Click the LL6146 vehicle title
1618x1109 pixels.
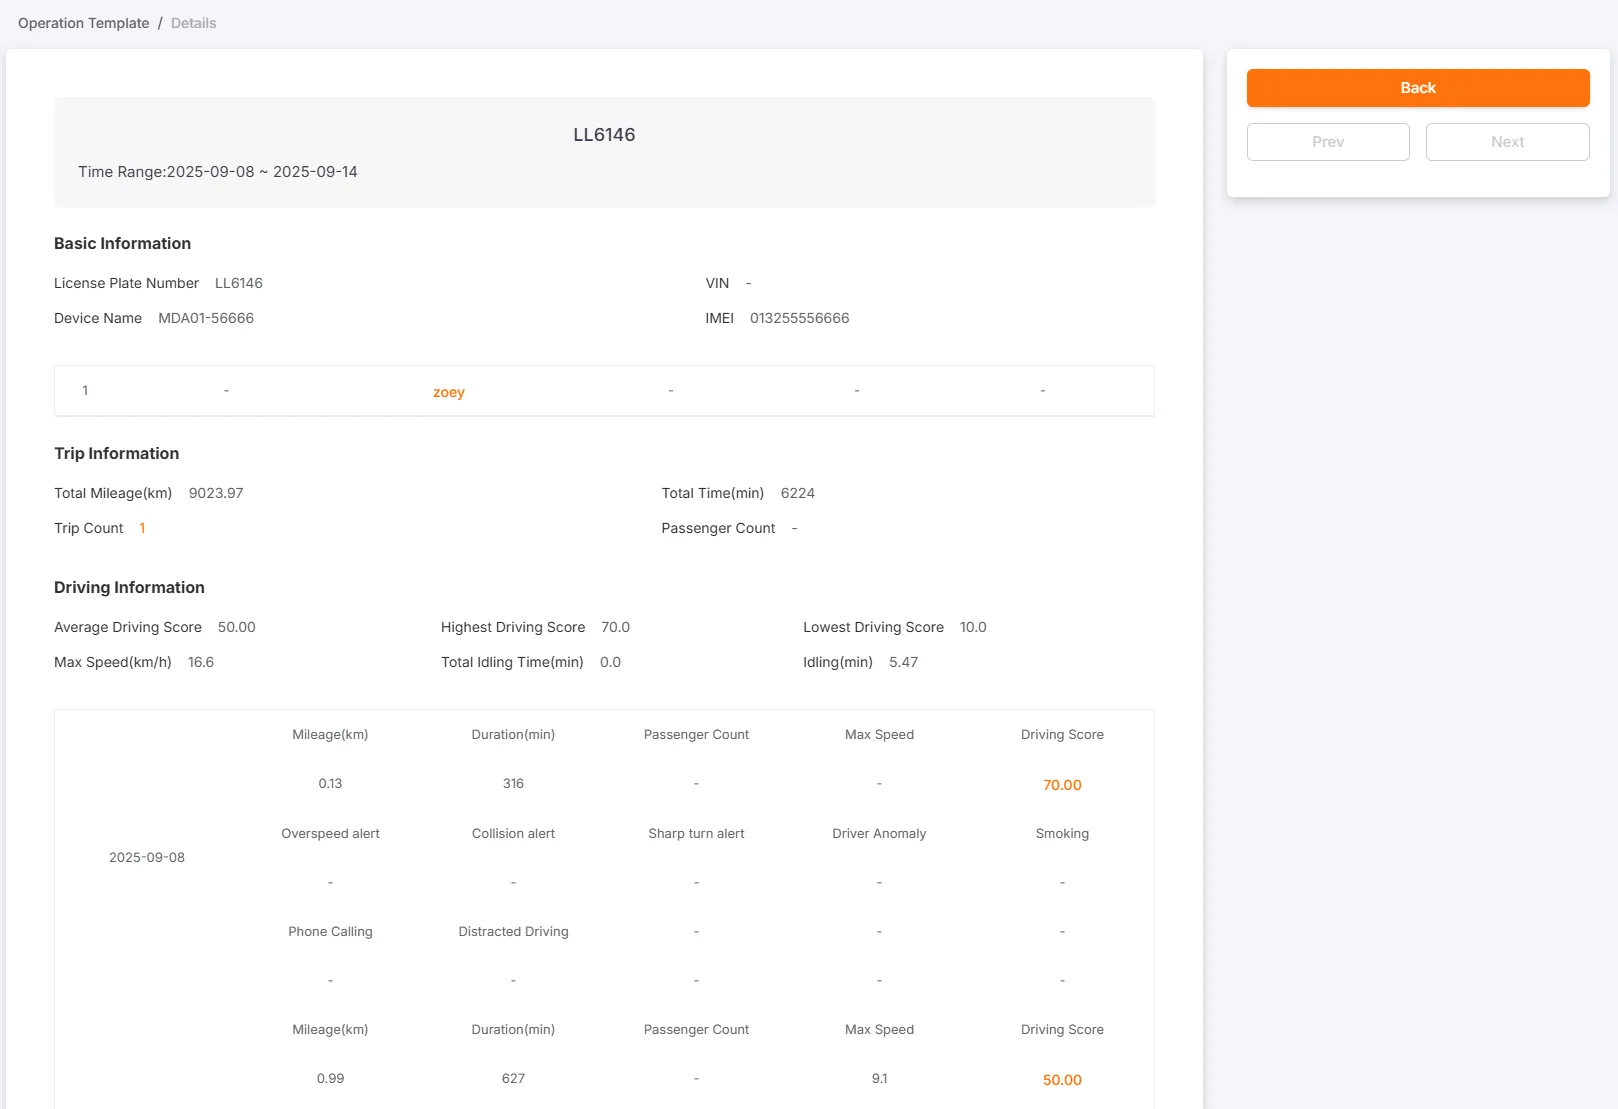click(604, 134)
